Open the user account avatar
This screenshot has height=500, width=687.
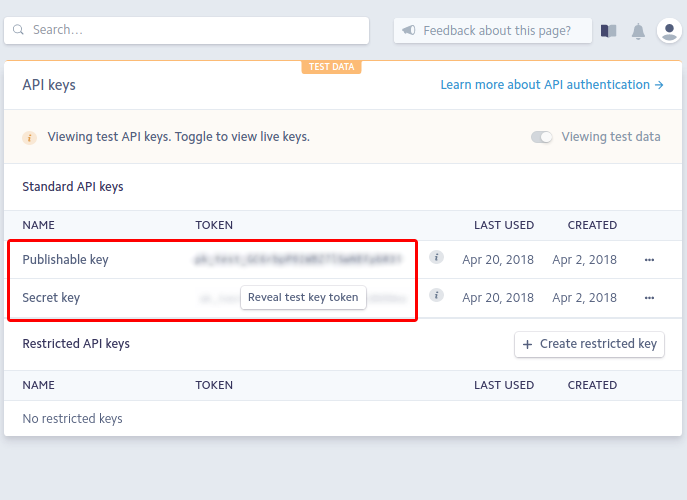[669, 31]
